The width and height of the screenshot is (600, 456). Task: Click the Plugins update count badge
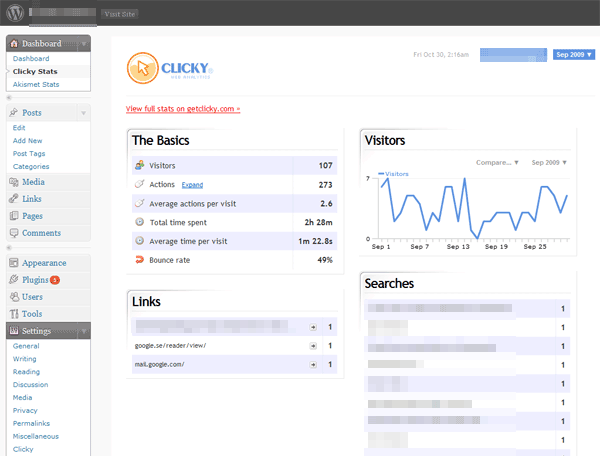point(55,280)
